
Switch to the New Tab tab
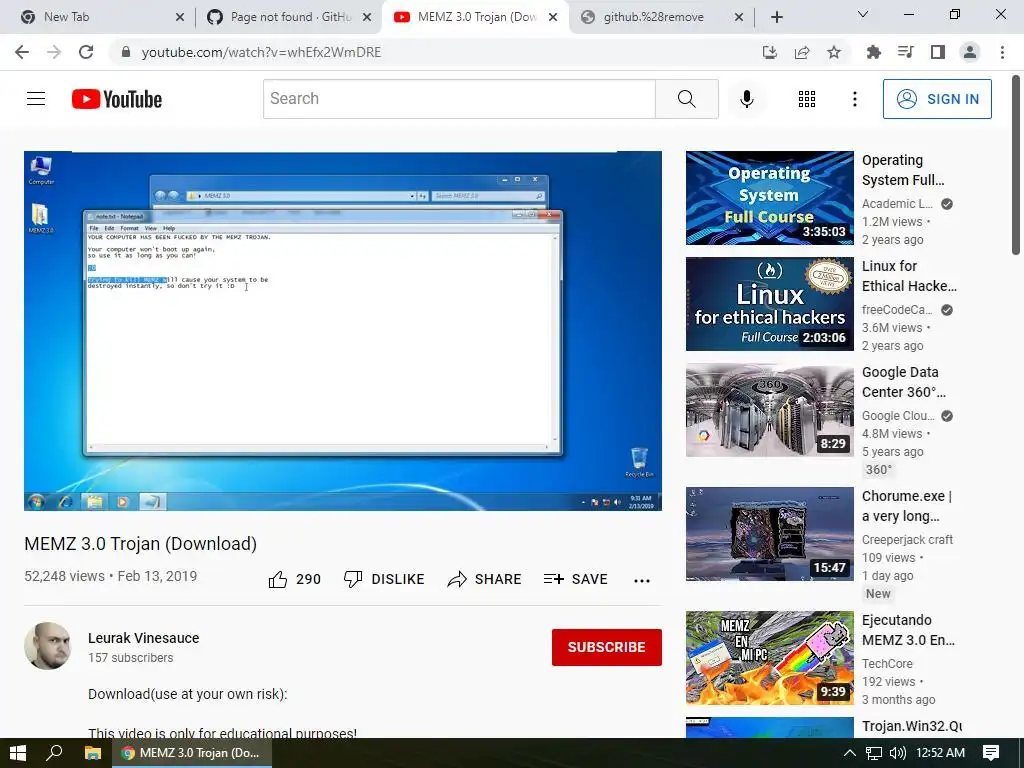click(x=96, y=17)
